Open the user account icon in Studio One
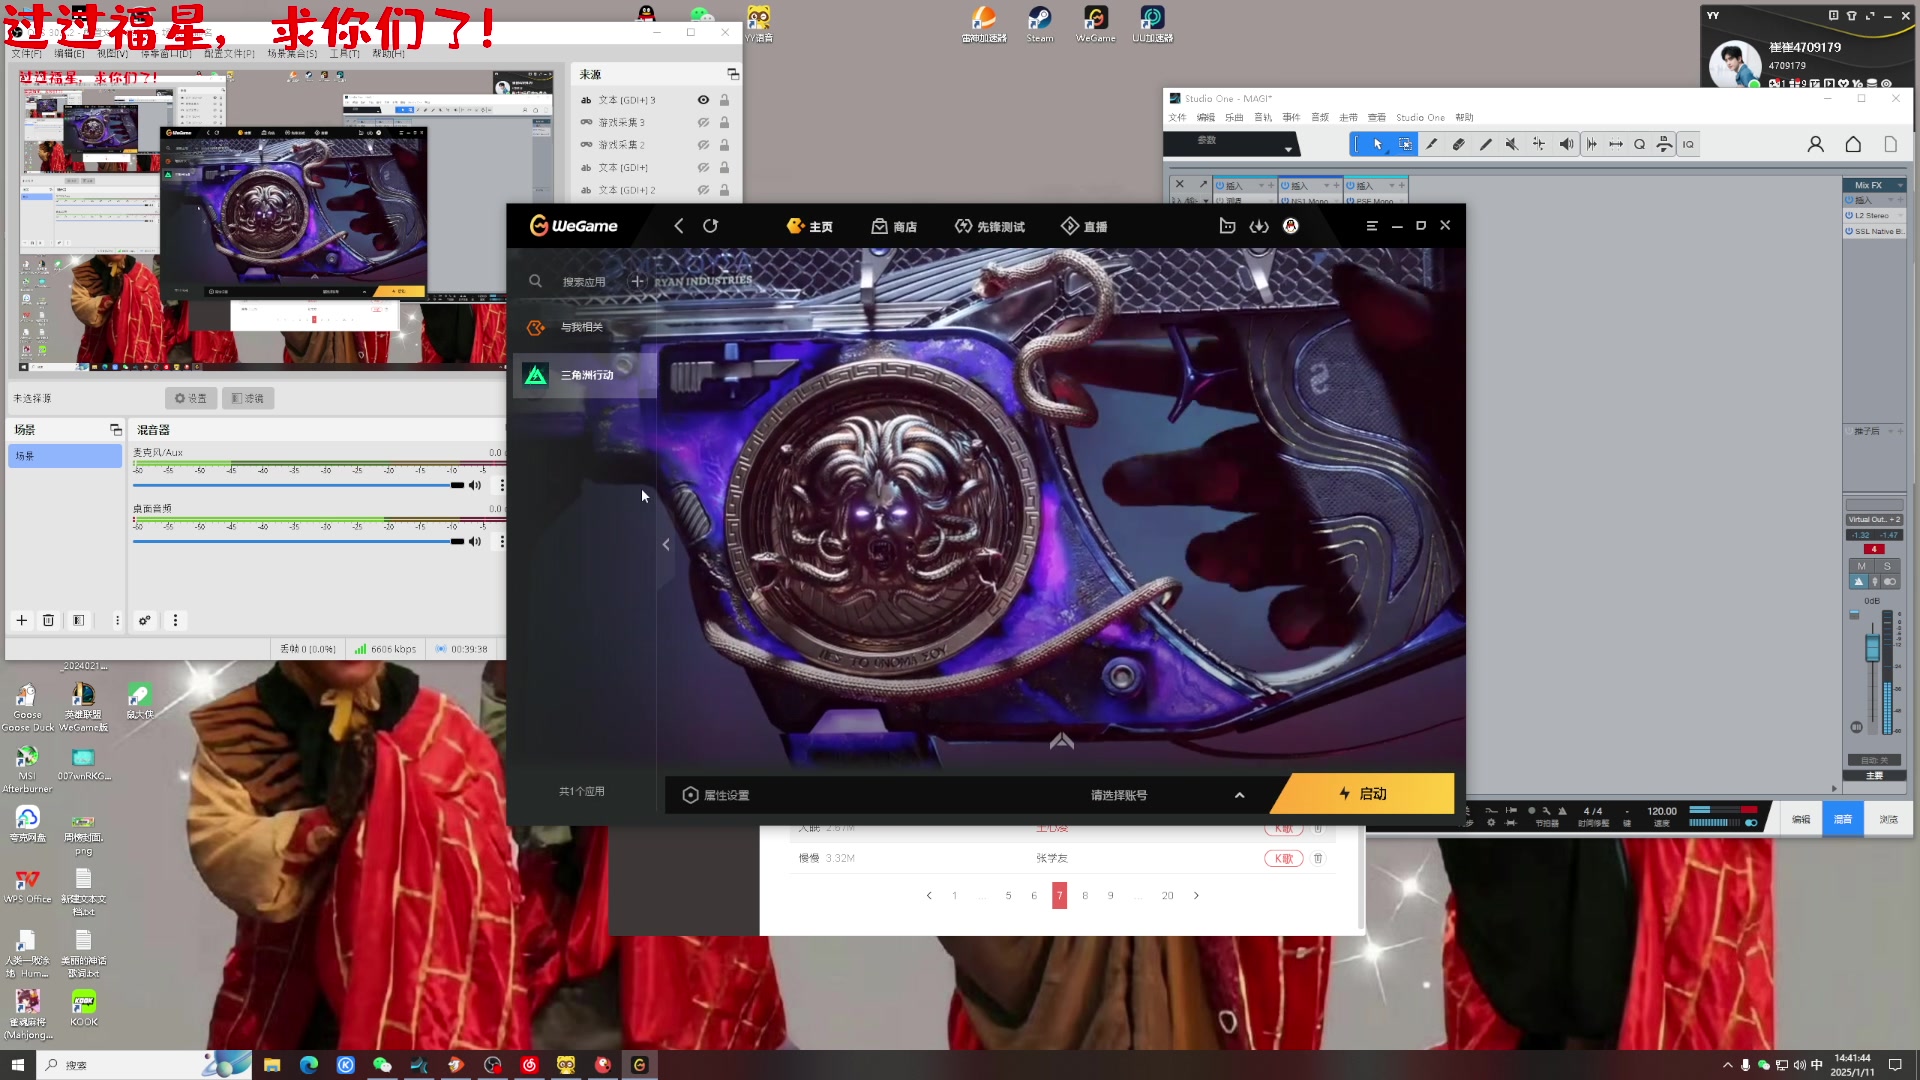 (x=1816, y=144)
